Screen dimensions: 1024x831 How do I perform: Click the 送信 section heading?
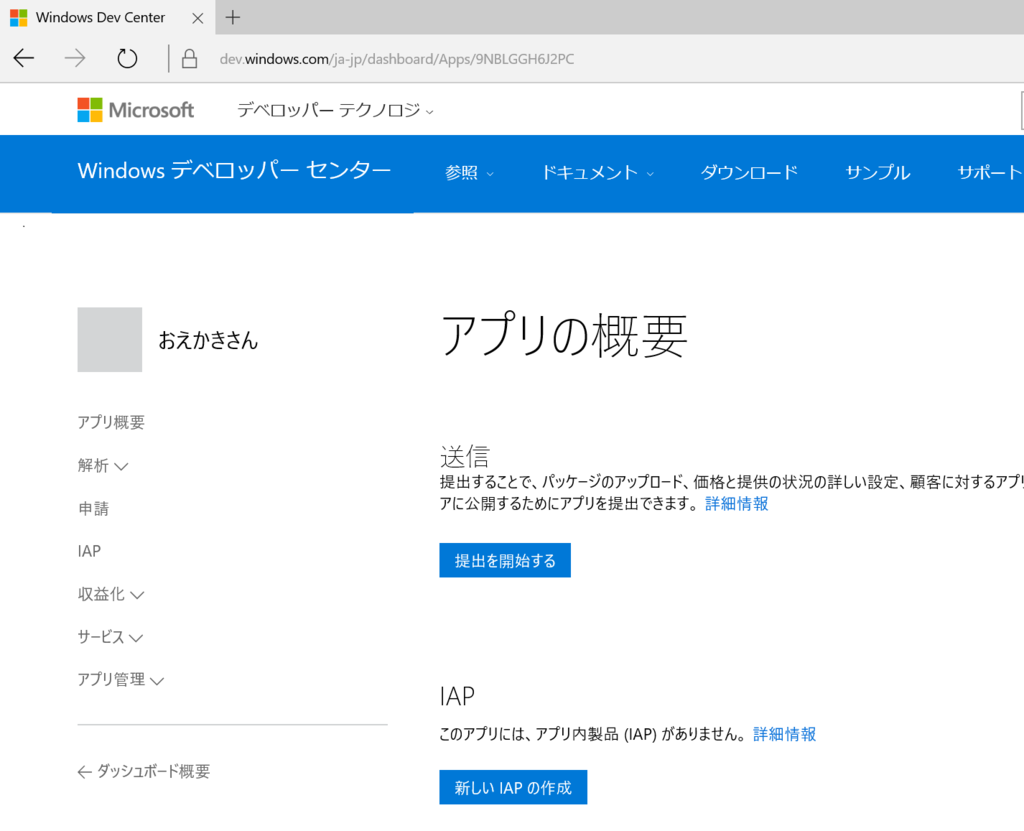coord(465,456)
